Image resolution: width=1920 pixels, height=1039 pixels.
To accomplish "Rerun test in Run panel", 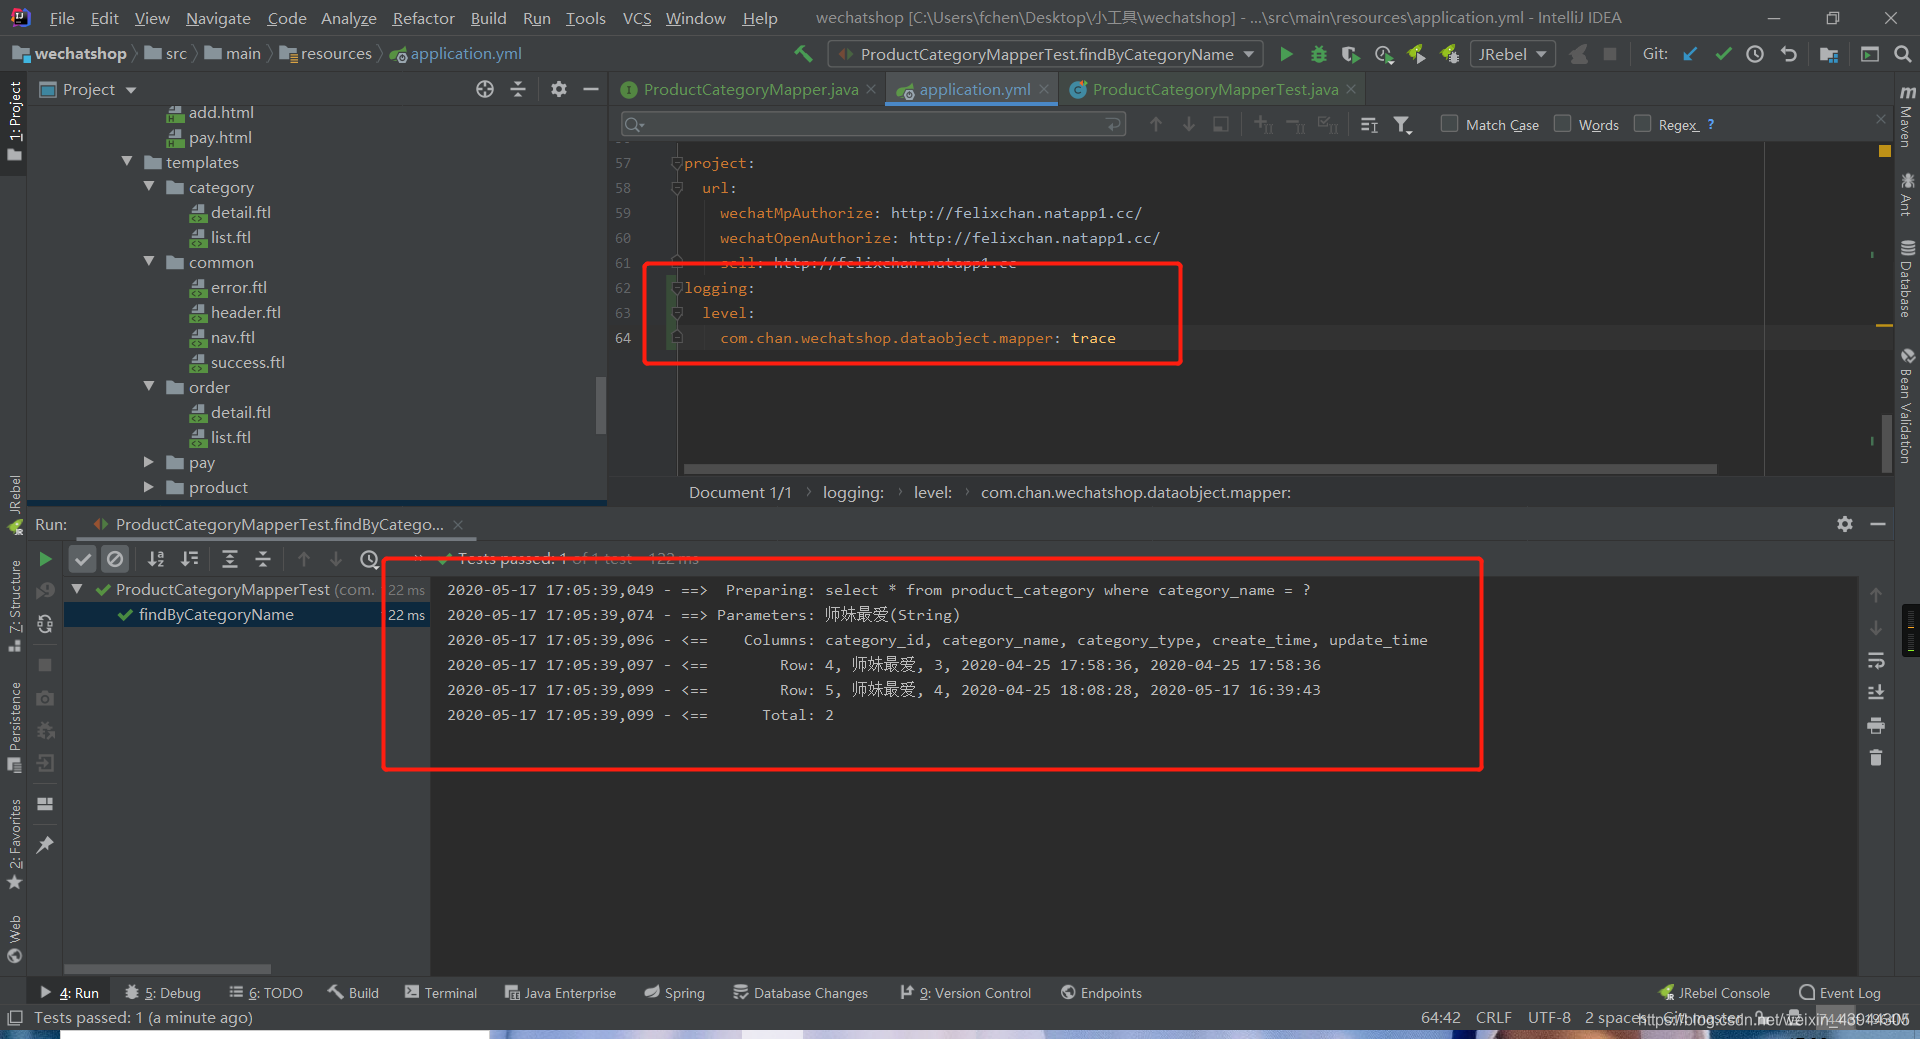I will point(45,559).
